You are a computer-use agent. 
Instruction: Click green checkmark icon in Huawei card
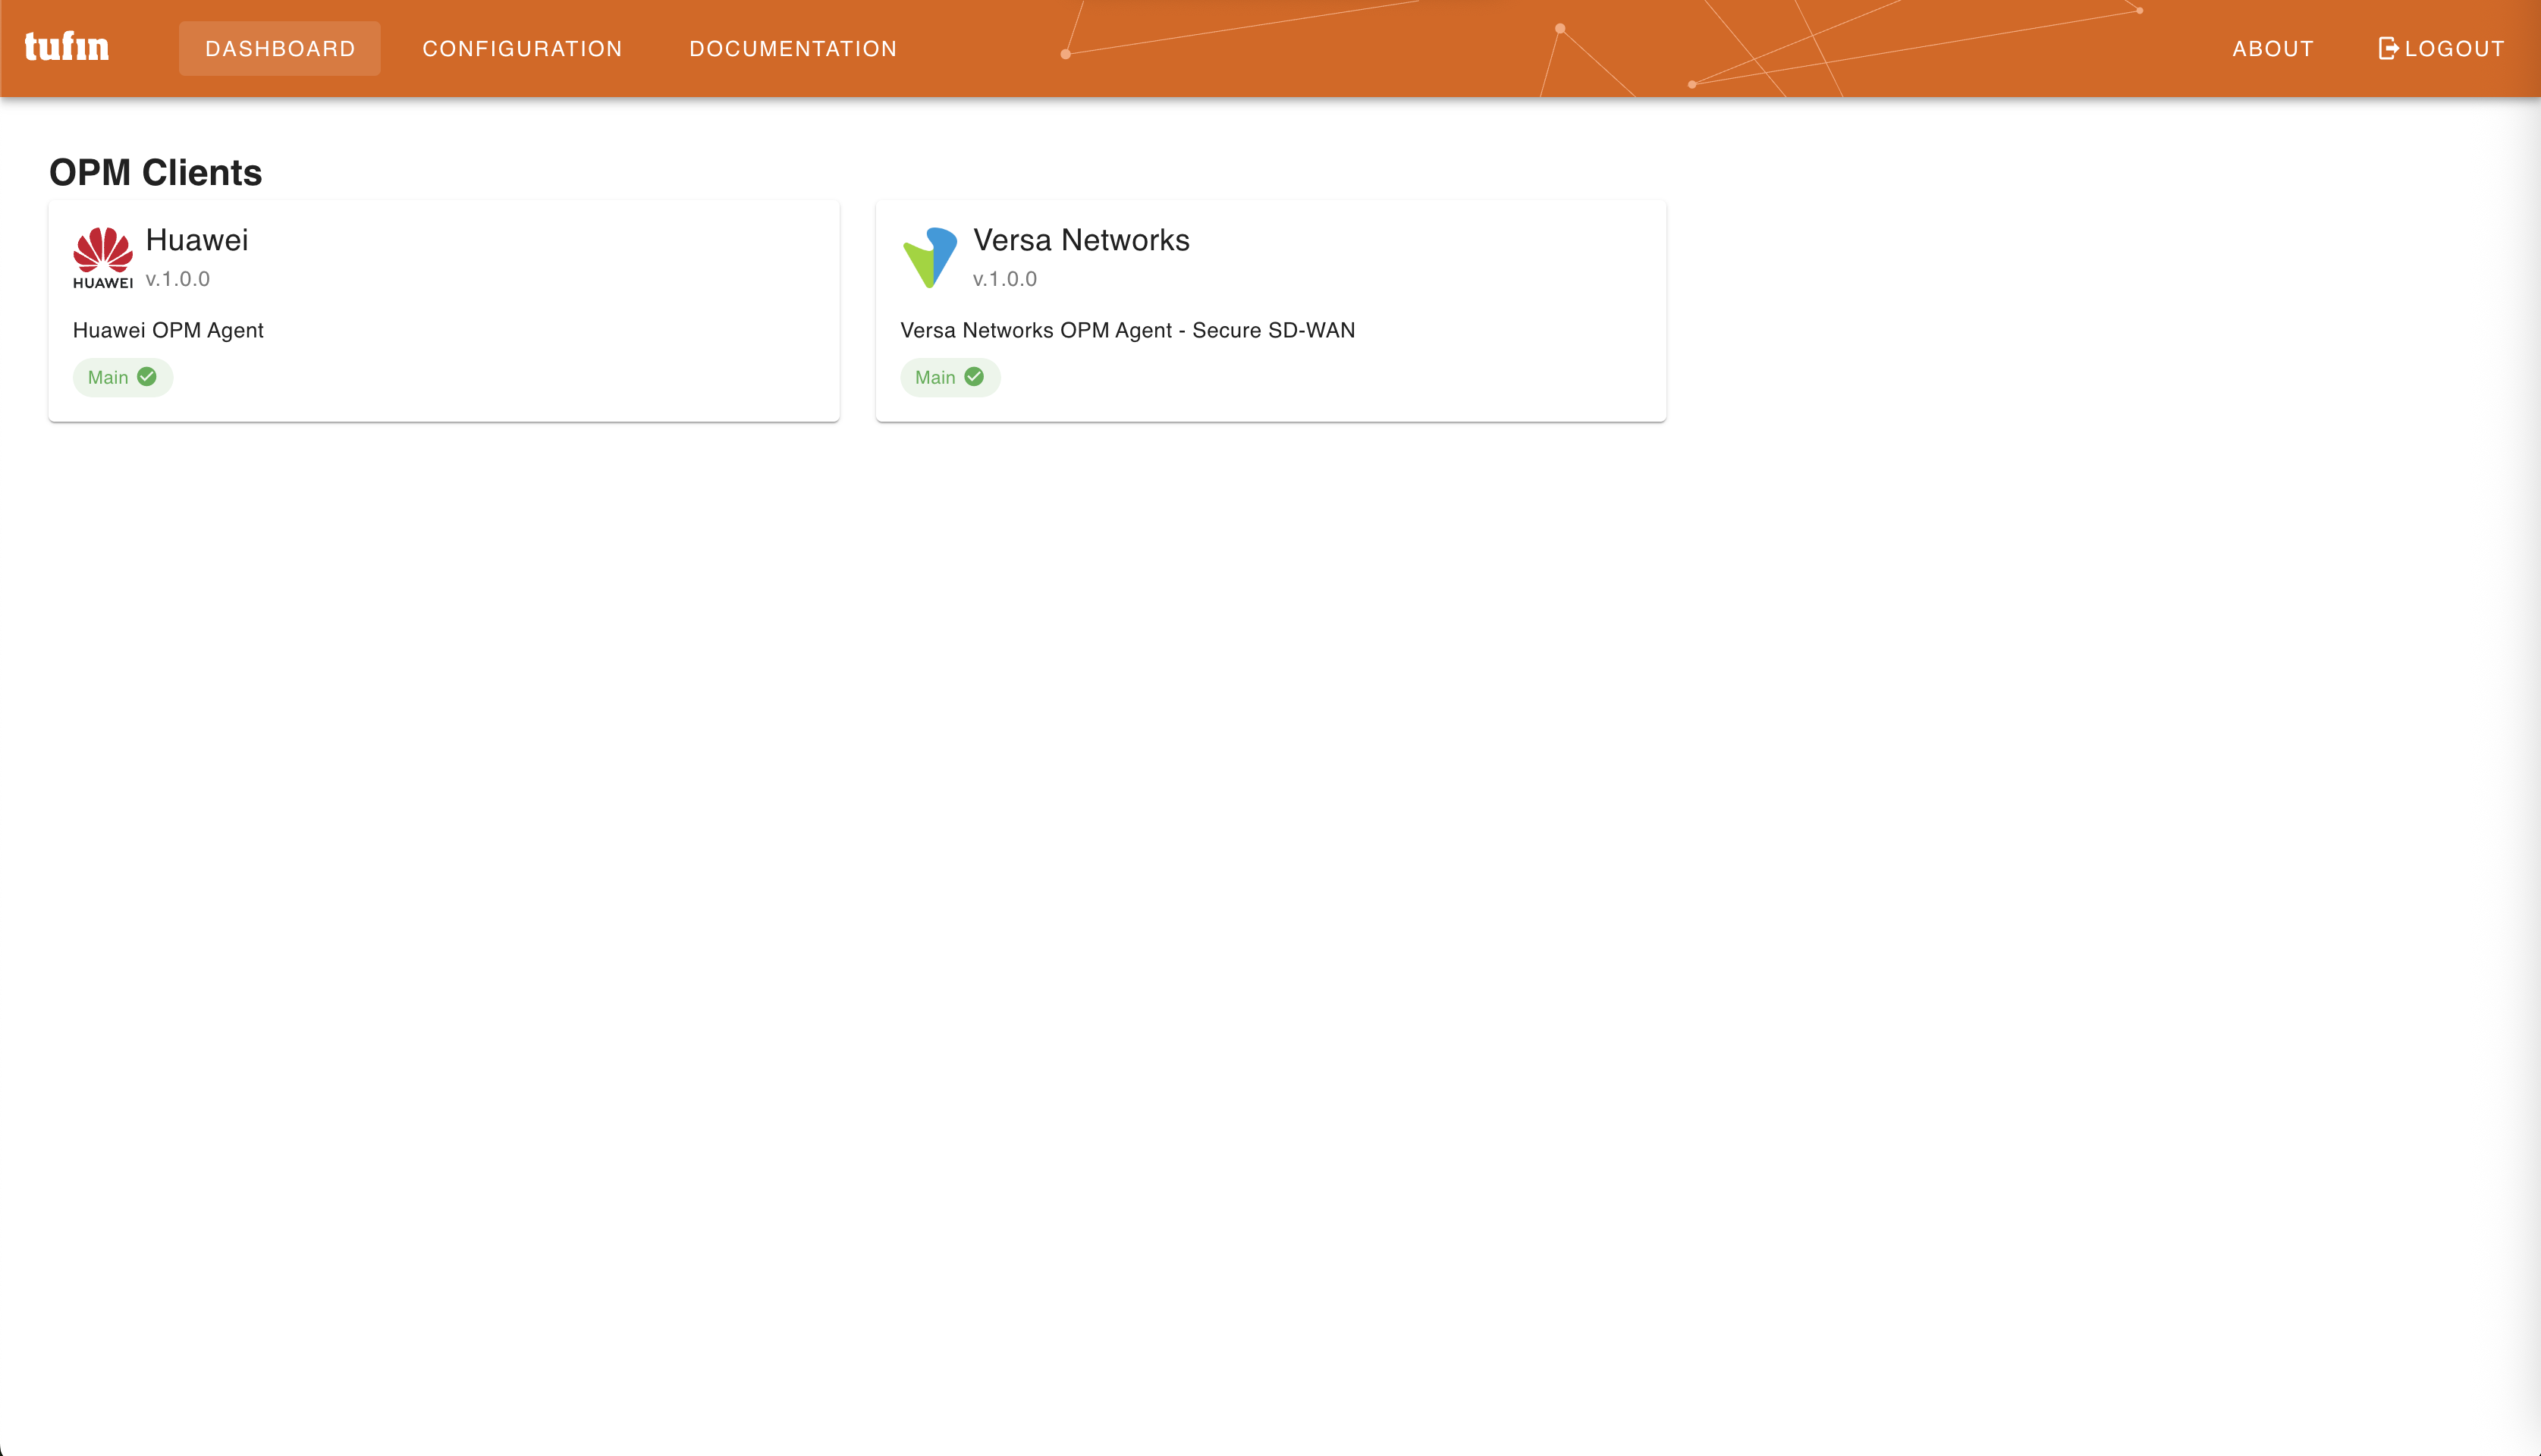[147, 377]
